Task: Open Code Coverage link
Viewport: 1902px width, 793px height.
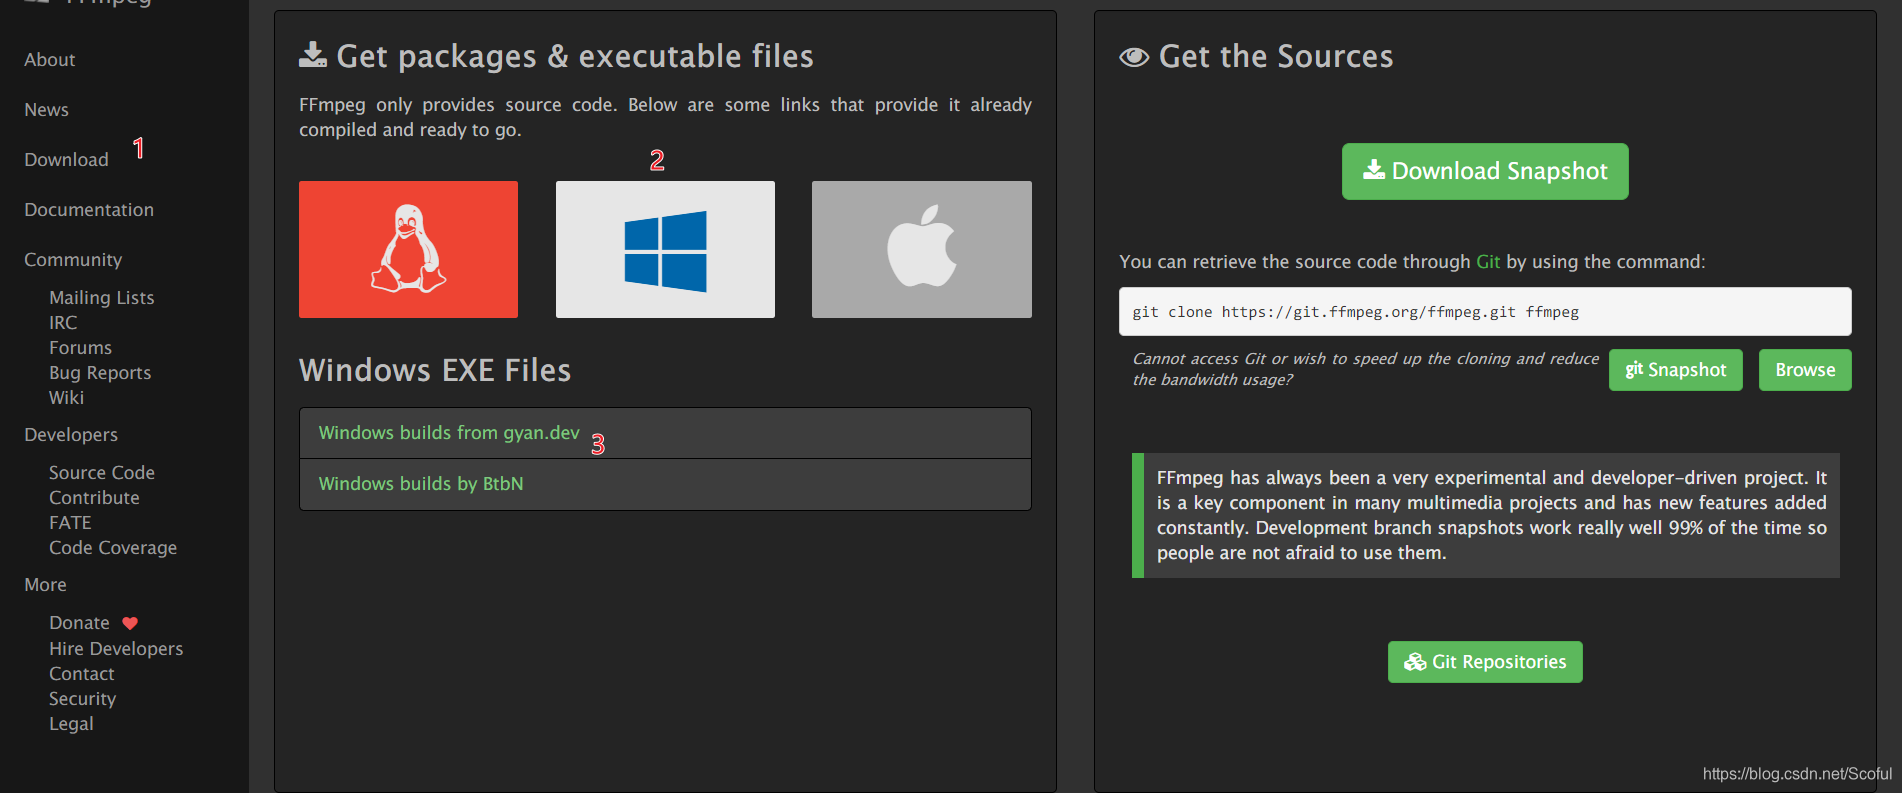Action: (x=113, y=548)
